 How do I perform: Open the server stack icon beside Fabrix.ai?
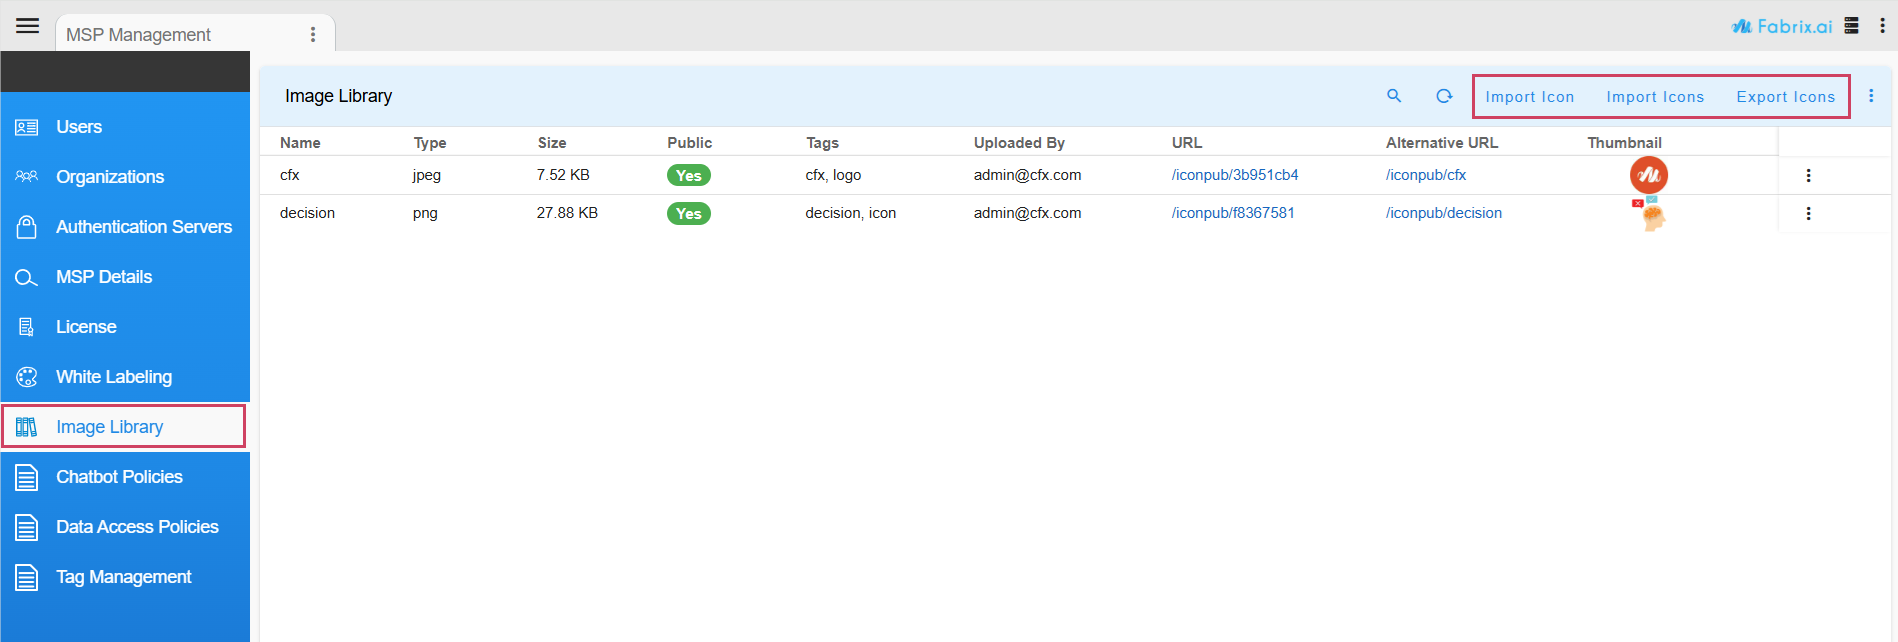[1852, 26]
